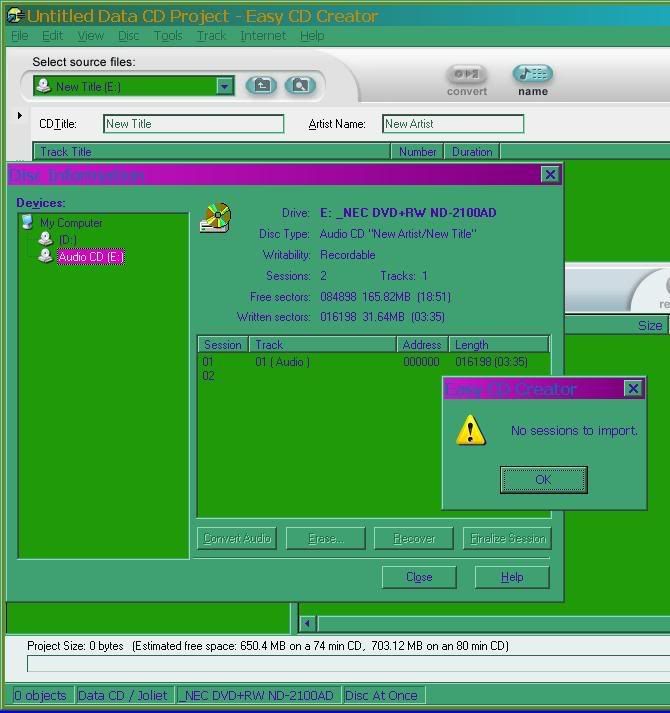Image resolution: width=670 pixels, height=713 pixels.
Task: Select My Computer in the Devices tree
Action: pos(71,223)
